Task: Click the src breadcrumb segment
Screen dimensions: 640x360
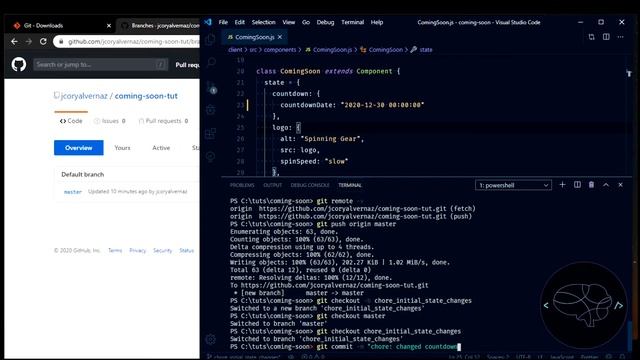Action: pyautogui.click(x=253, y=50)
